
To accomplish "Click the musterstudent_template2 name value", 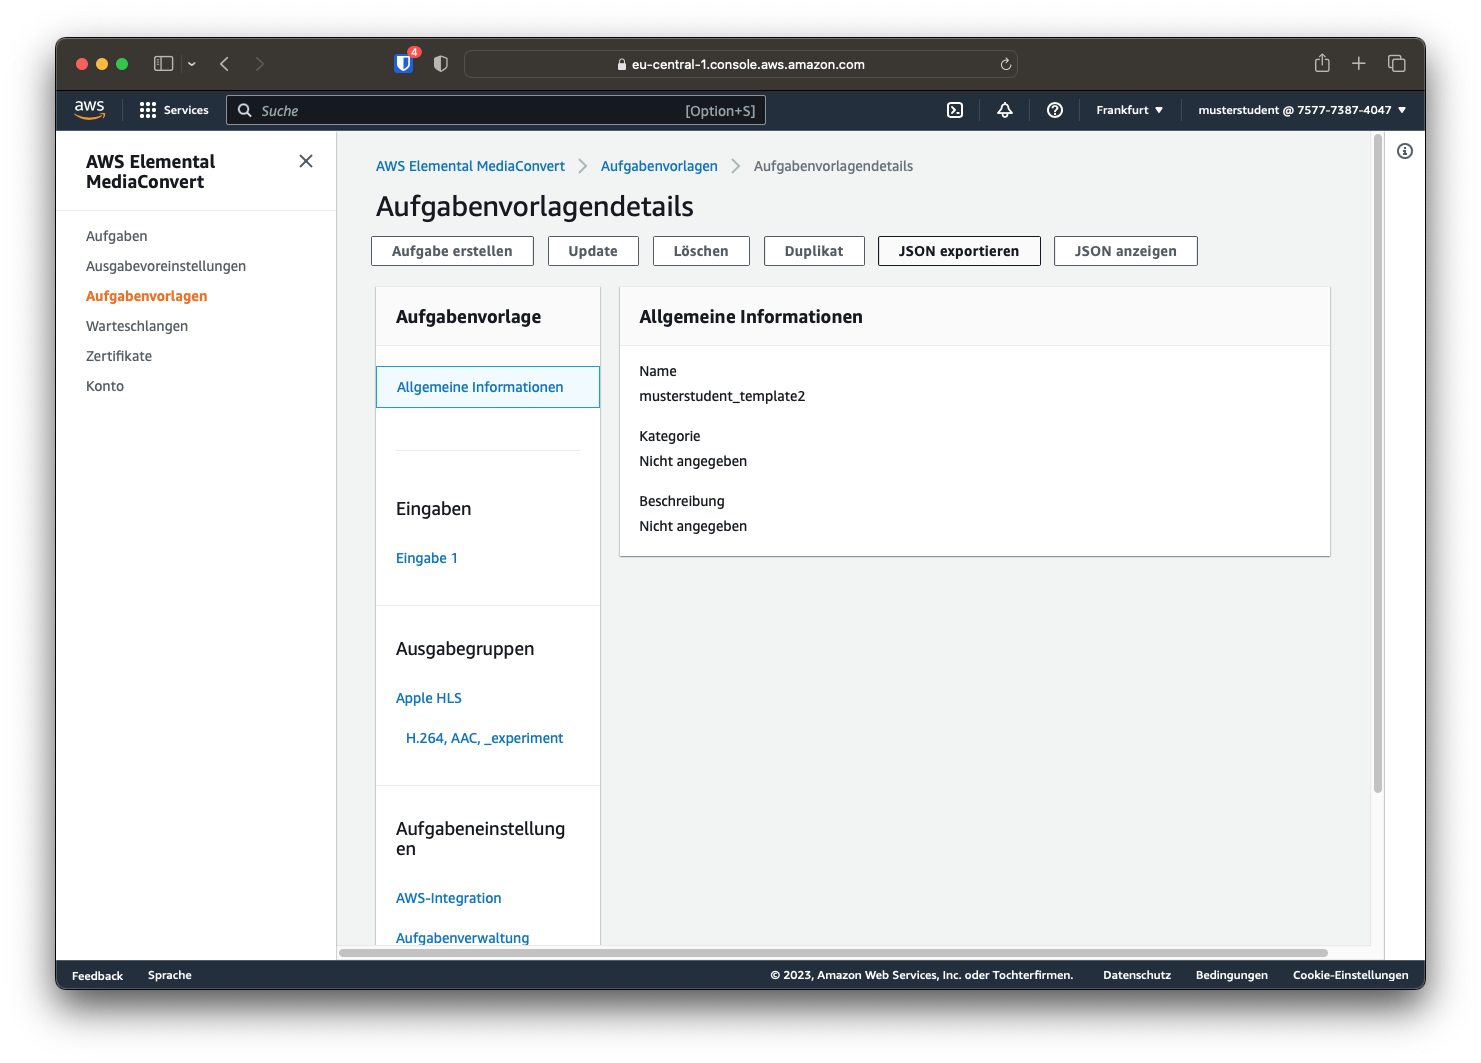I will click(x=722, y=396).
